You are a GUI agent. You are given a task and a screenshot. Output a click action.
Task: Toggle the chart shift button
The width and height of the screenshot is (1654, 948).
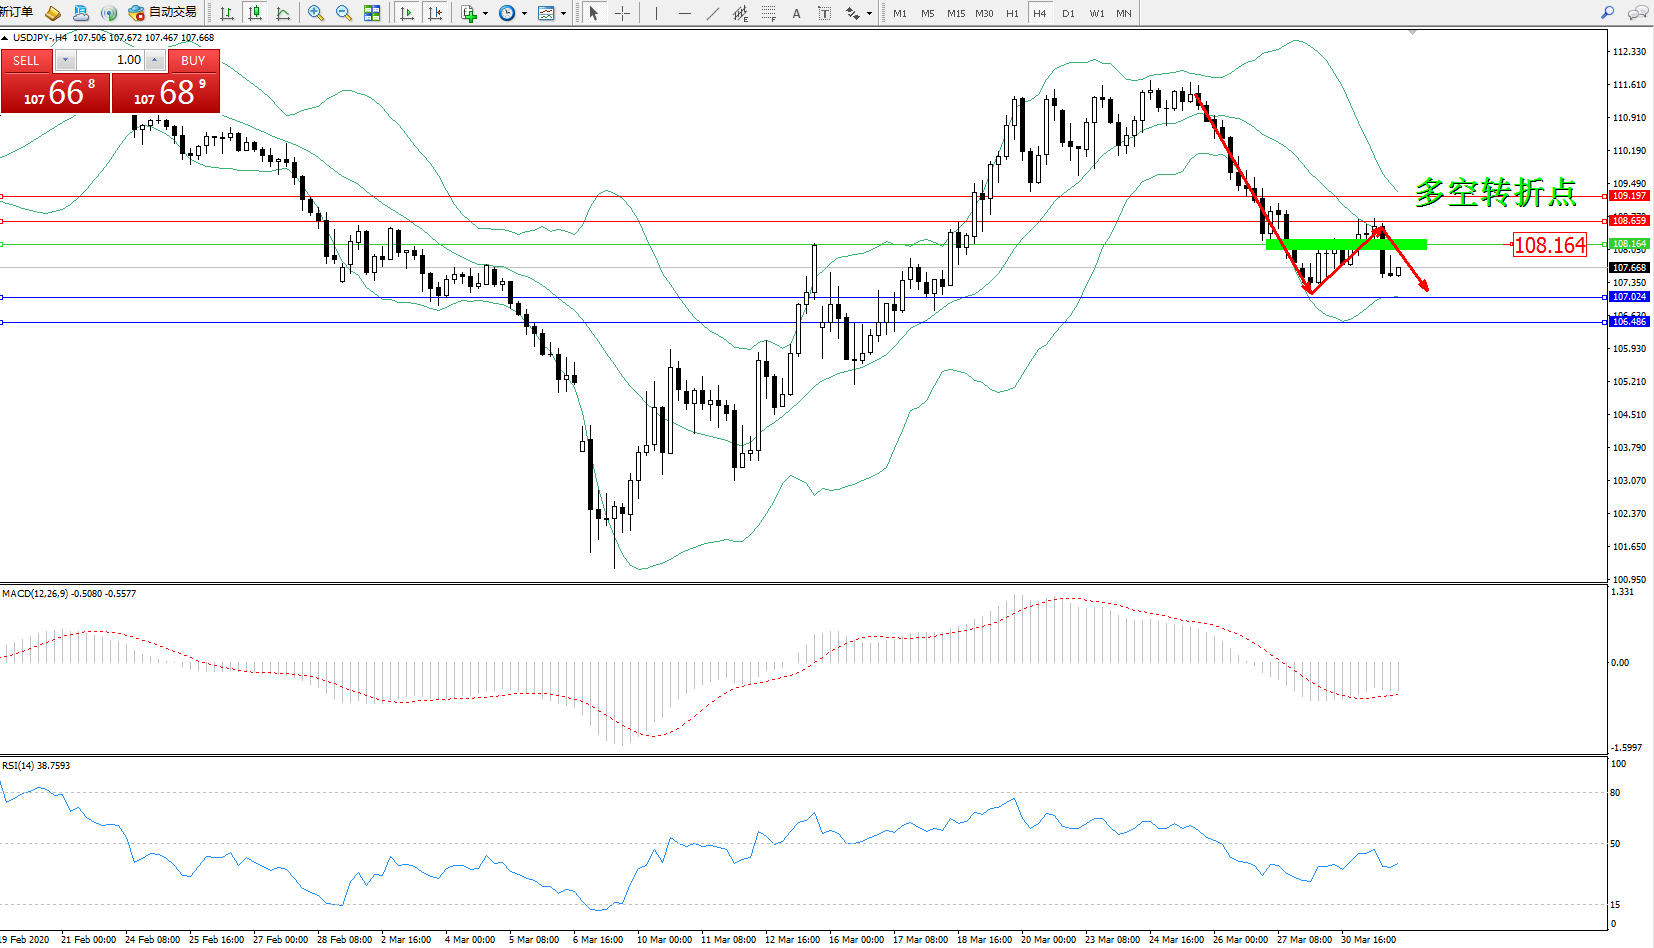tap(435, 13)
